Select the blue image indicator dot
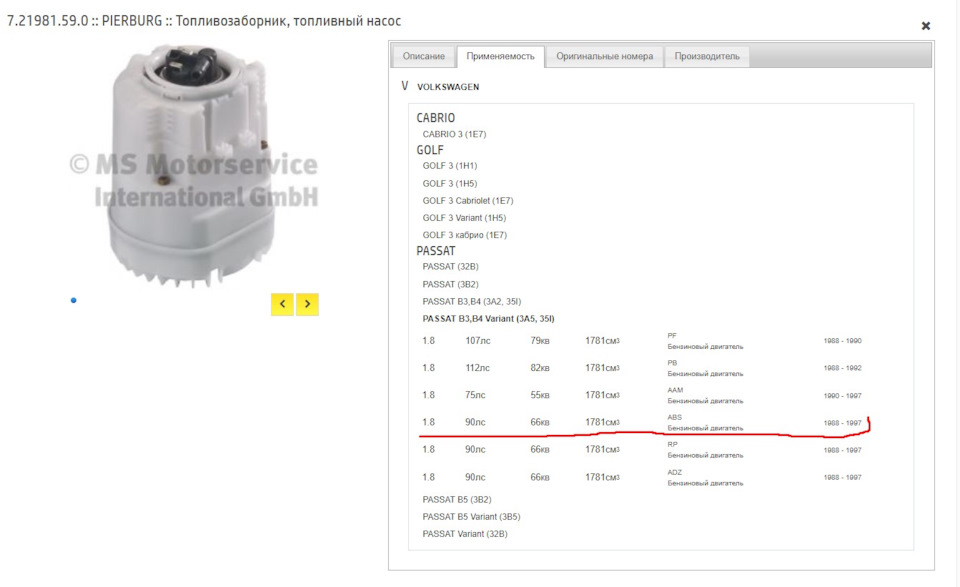Image resolution: width=960 pixels, height=587 pixels. (x=73, y=301)
